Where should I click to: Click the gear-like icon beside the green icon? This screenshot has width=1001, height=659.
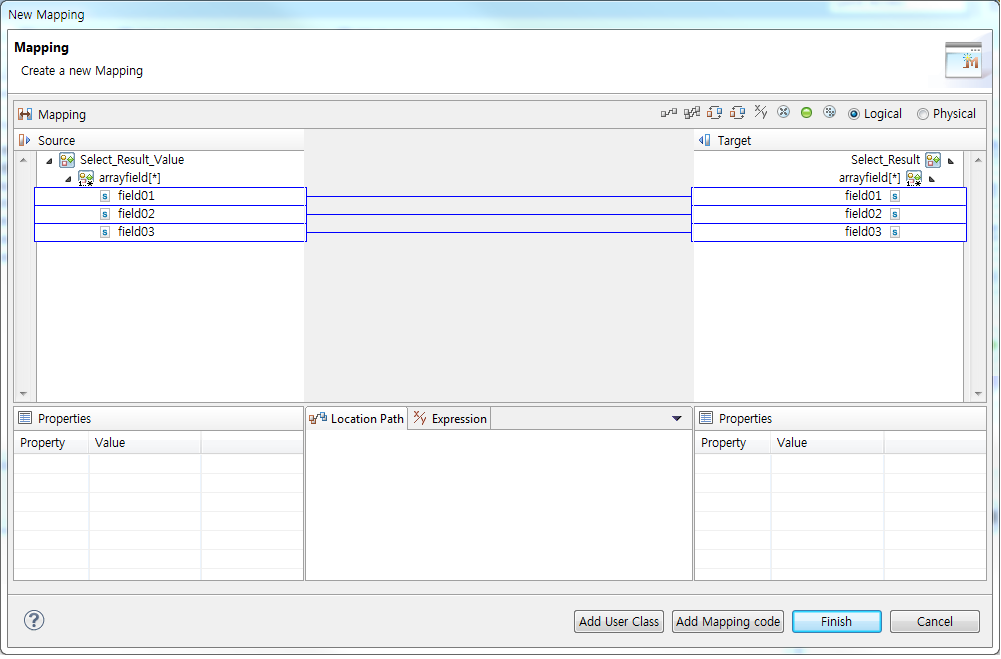(x=829, y=112)
